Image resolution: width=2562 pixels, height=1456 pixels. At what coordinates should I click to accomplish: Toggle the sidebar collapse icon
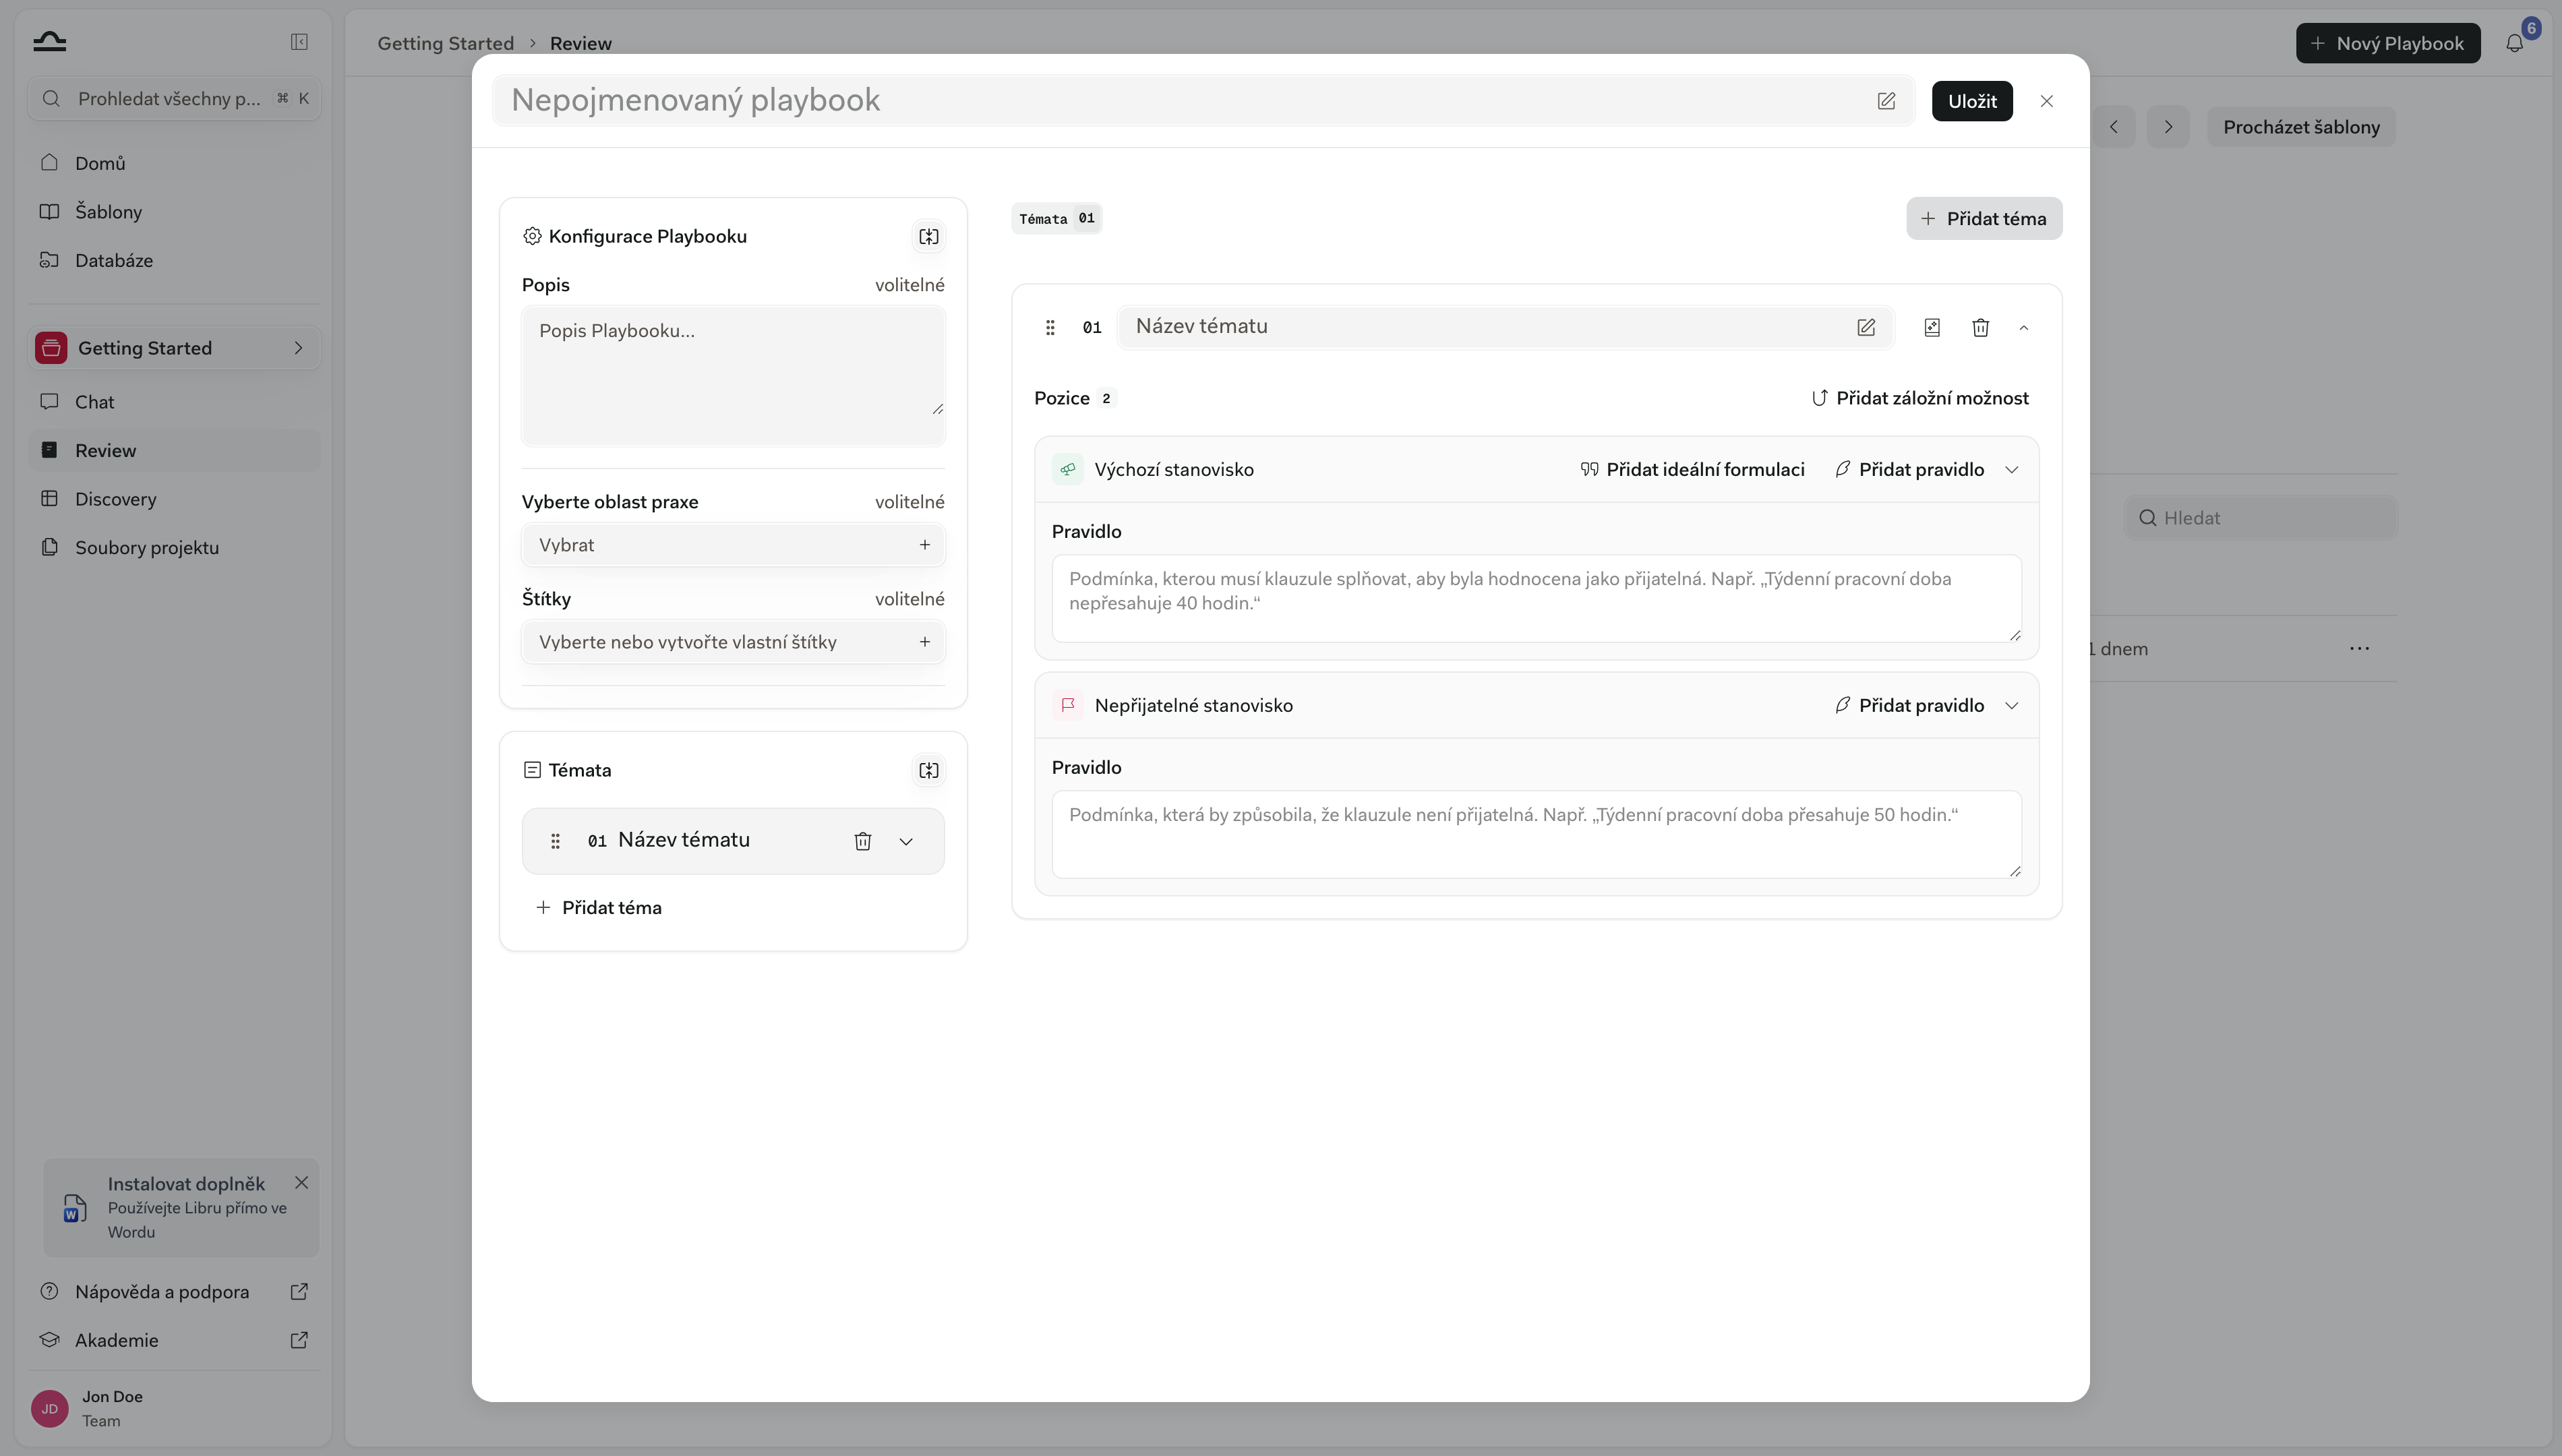299,42
